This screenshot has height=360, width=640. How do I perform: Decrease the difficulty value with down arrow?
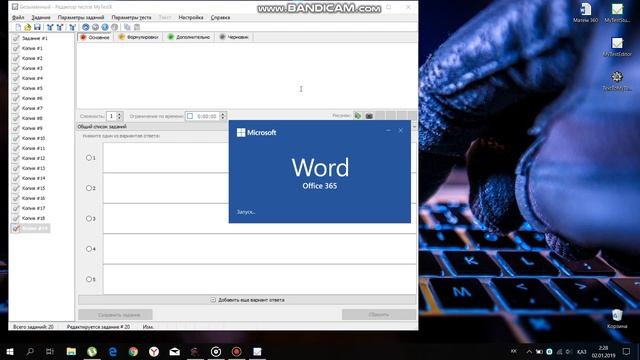[x=120, y=118]
